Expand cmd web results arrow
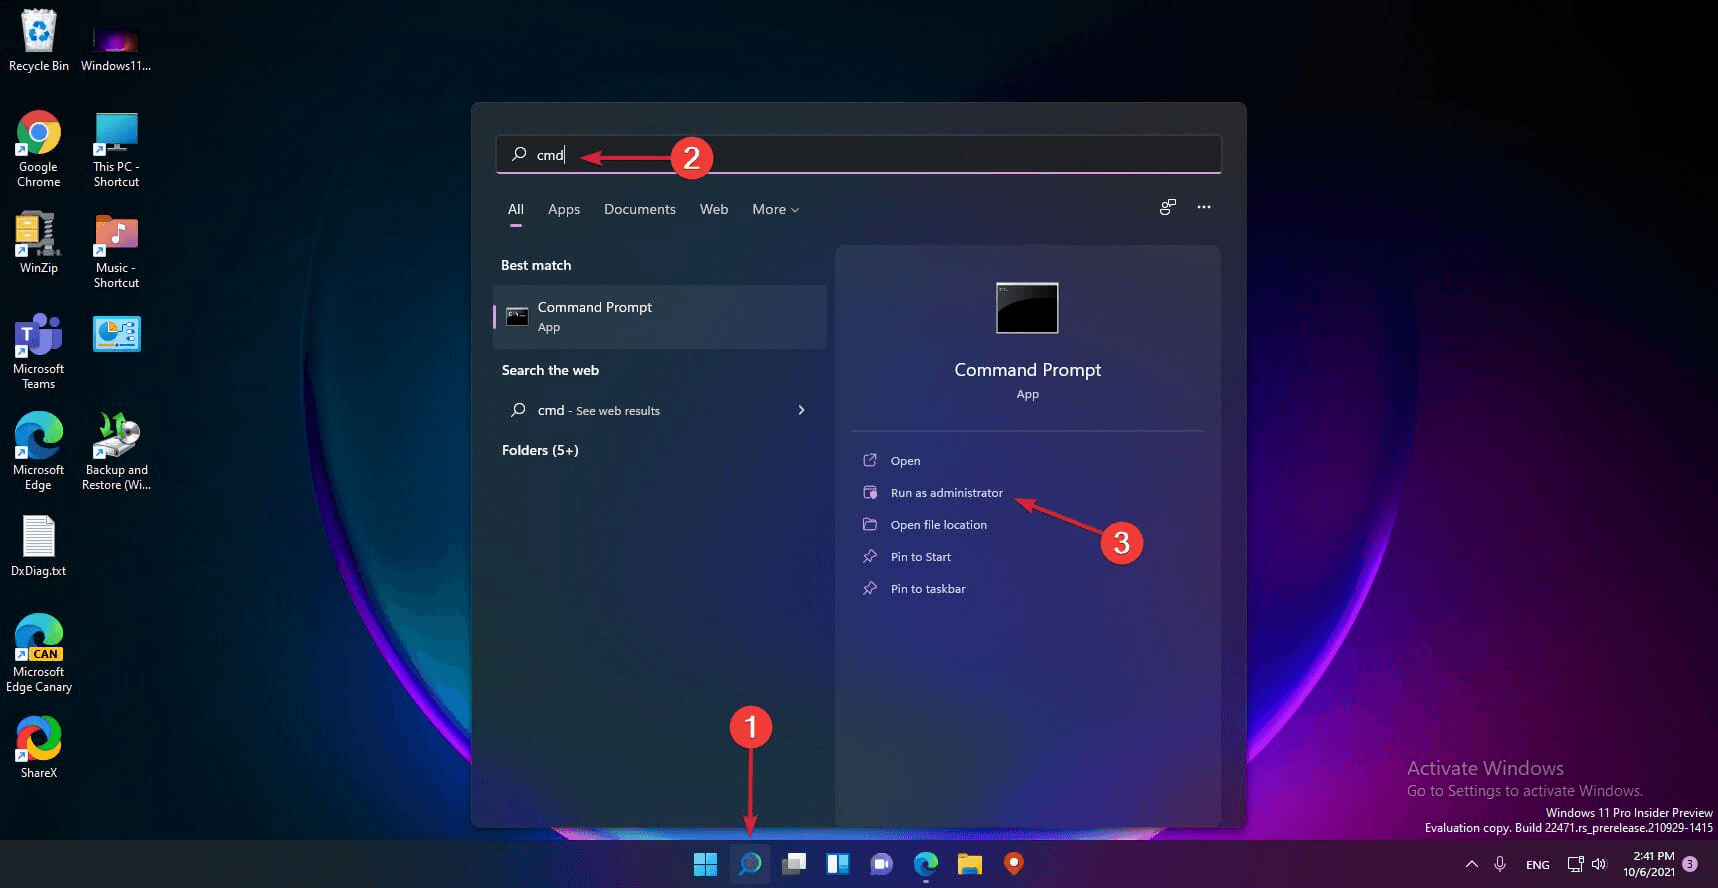 click(x=801, y=410)
